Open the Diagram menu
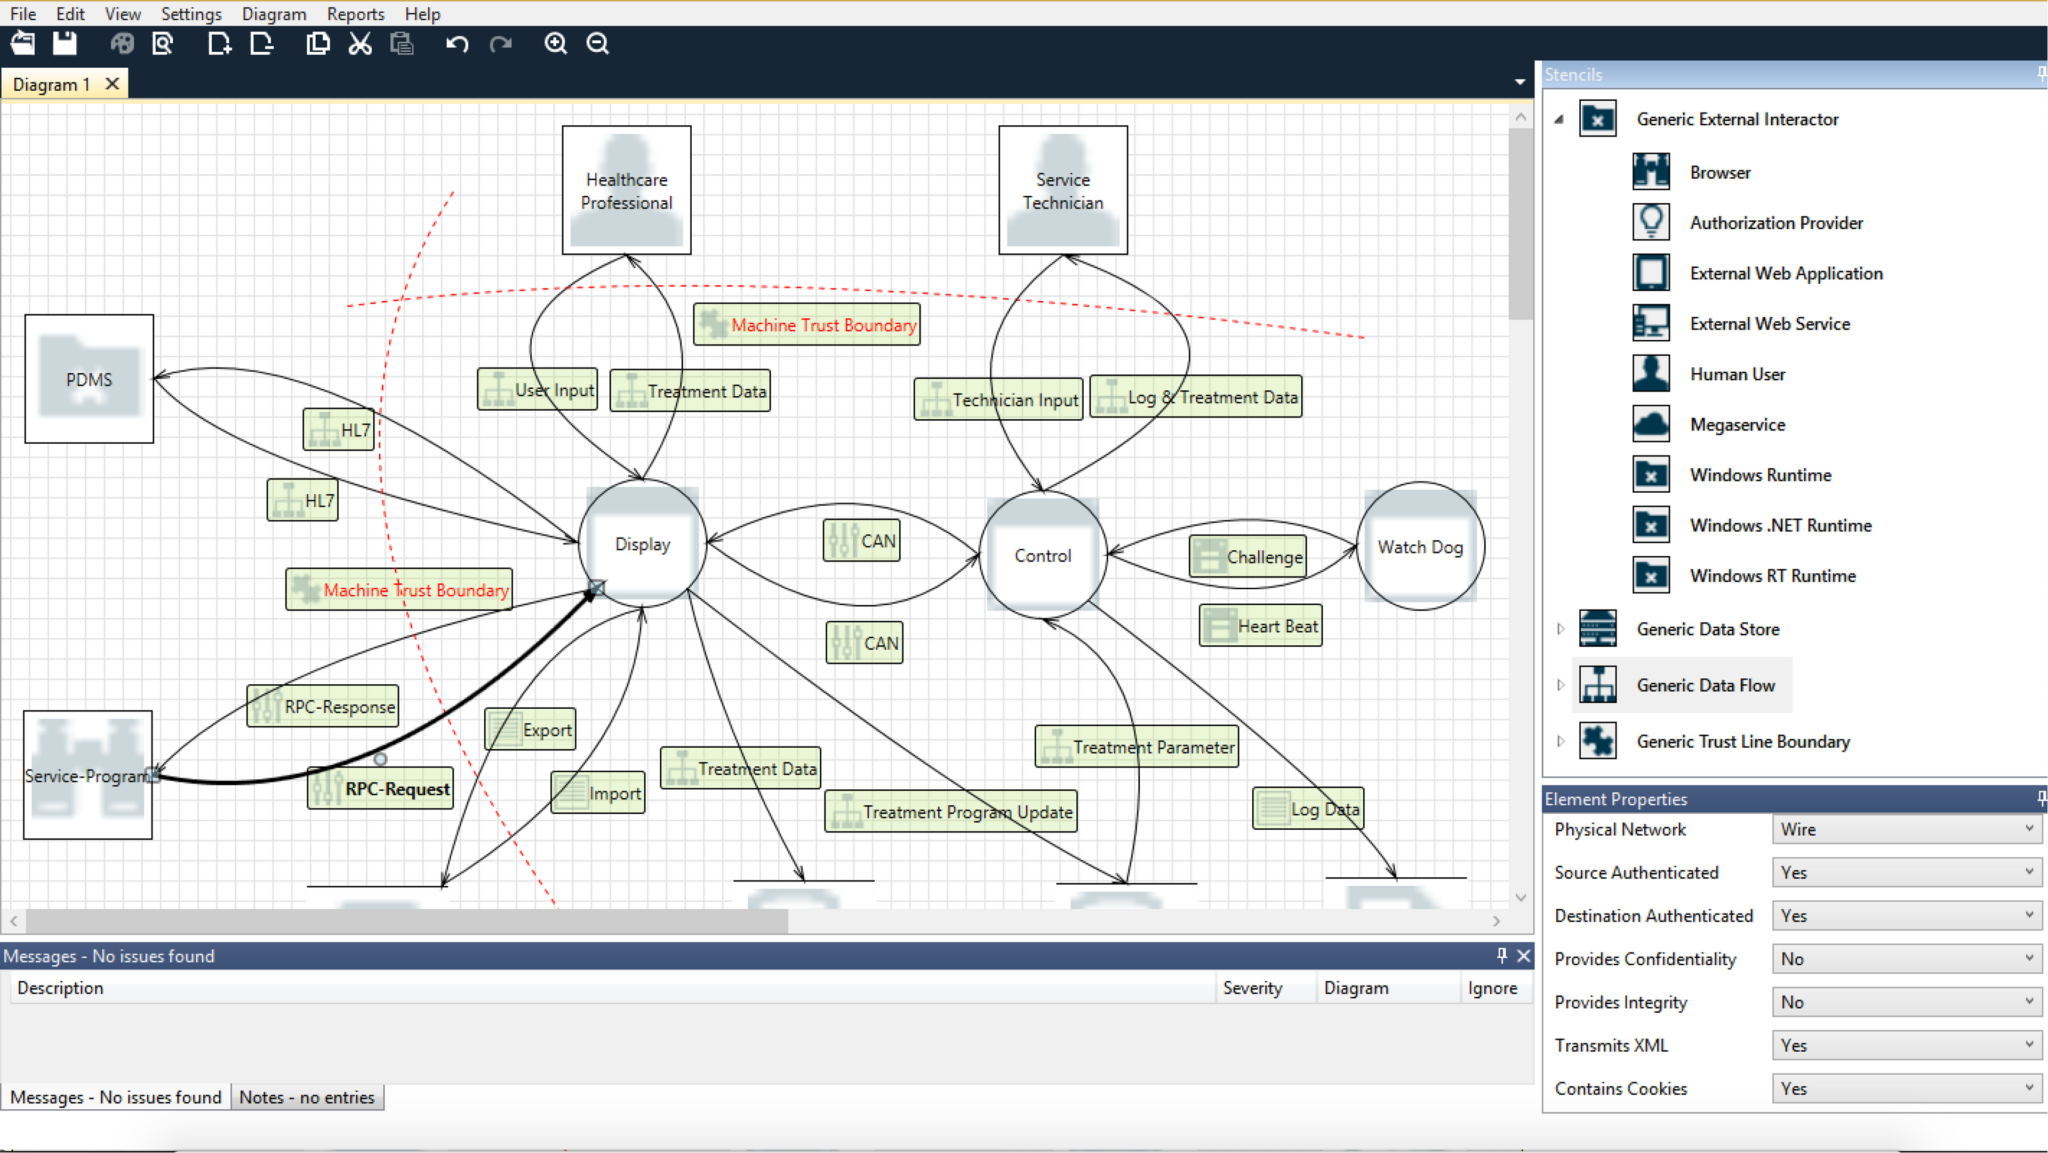Screen dimensions: 2048x1153 [x=274, y=14]
